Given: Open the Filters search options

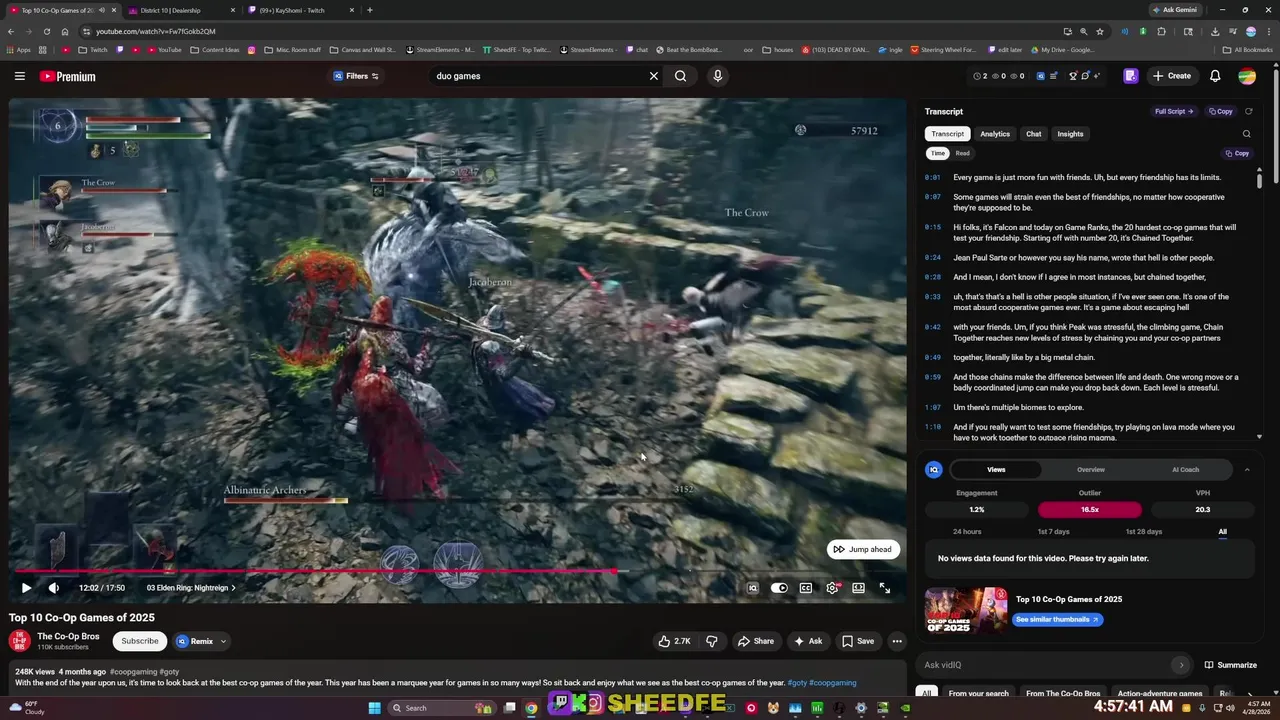Looking at the screenshot, I should (357, 76).
